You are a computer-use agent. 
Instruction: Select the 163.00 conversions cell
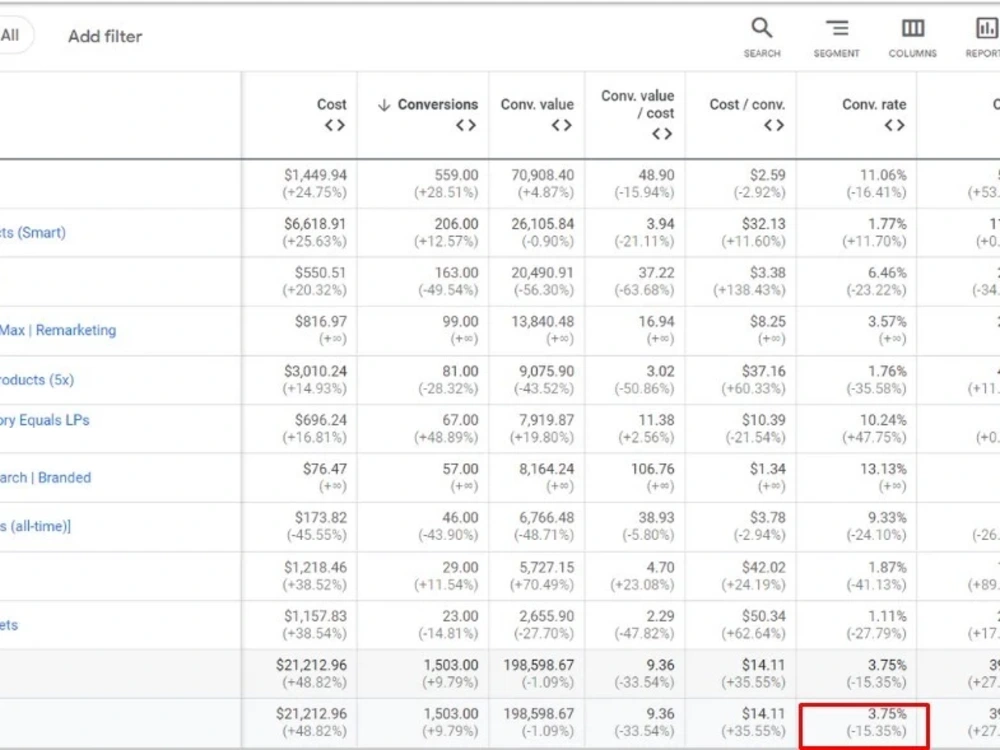click(423, 282)
